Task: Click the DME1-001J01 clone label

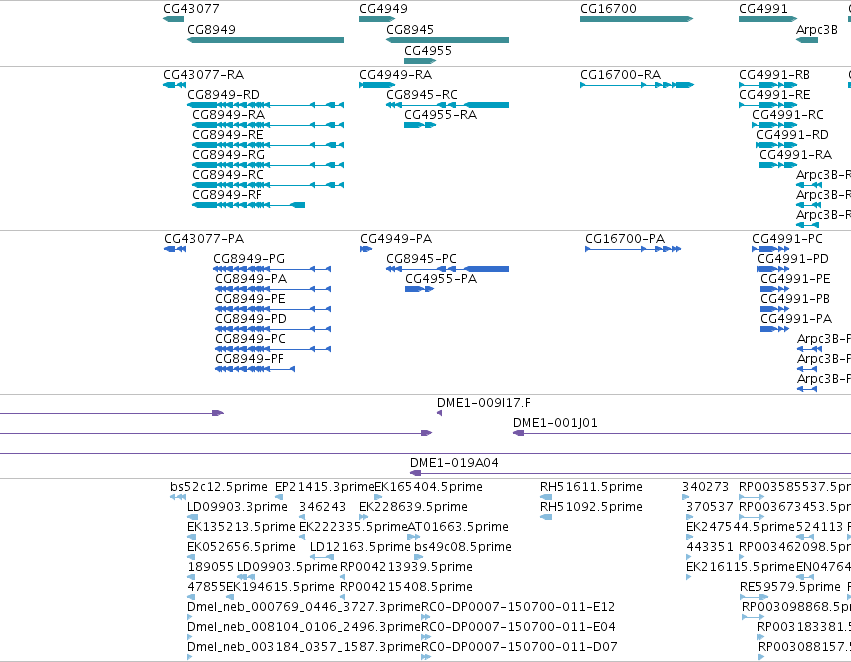Action: [x=555, y=423]
